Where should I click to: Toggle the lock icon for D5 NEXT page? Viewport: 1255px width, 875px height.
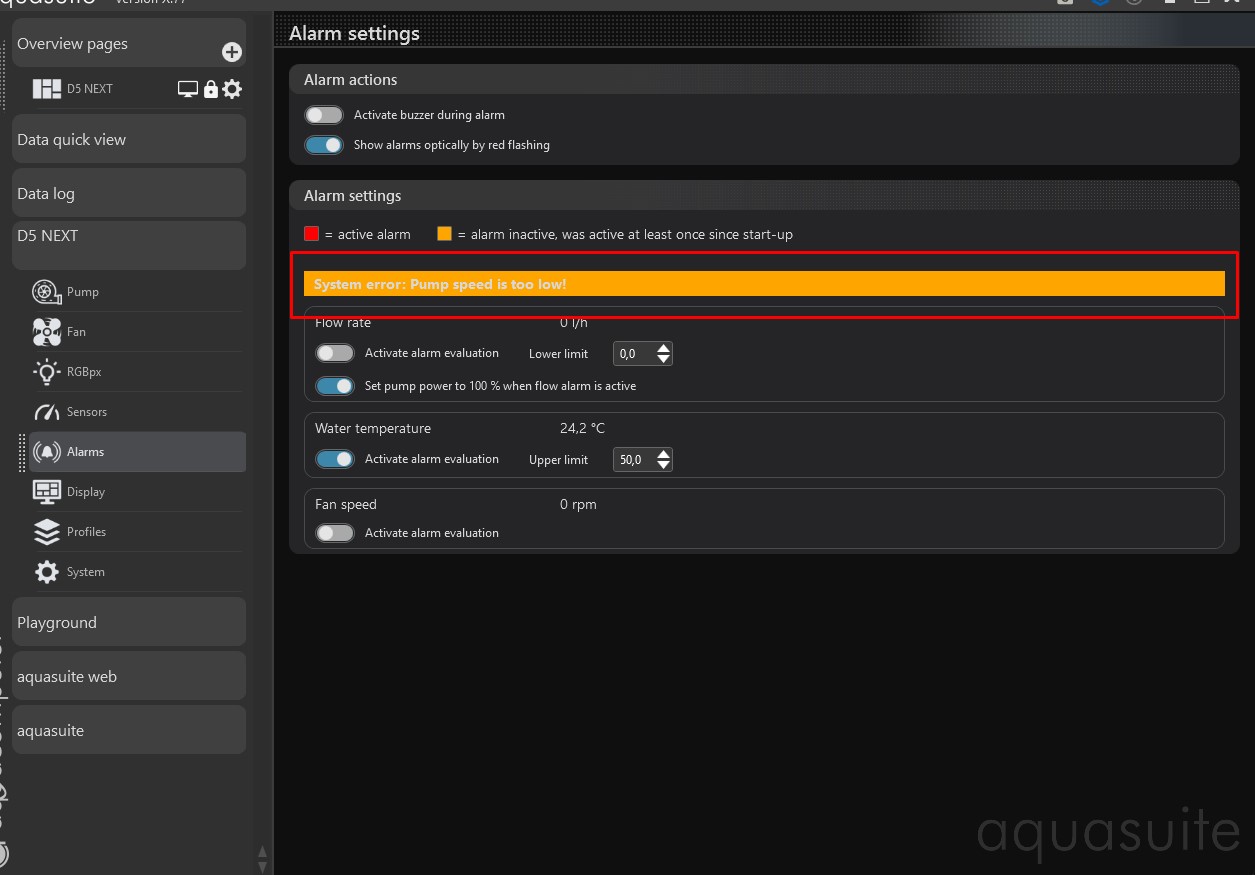pyautogui.click(x=211, y=89)
